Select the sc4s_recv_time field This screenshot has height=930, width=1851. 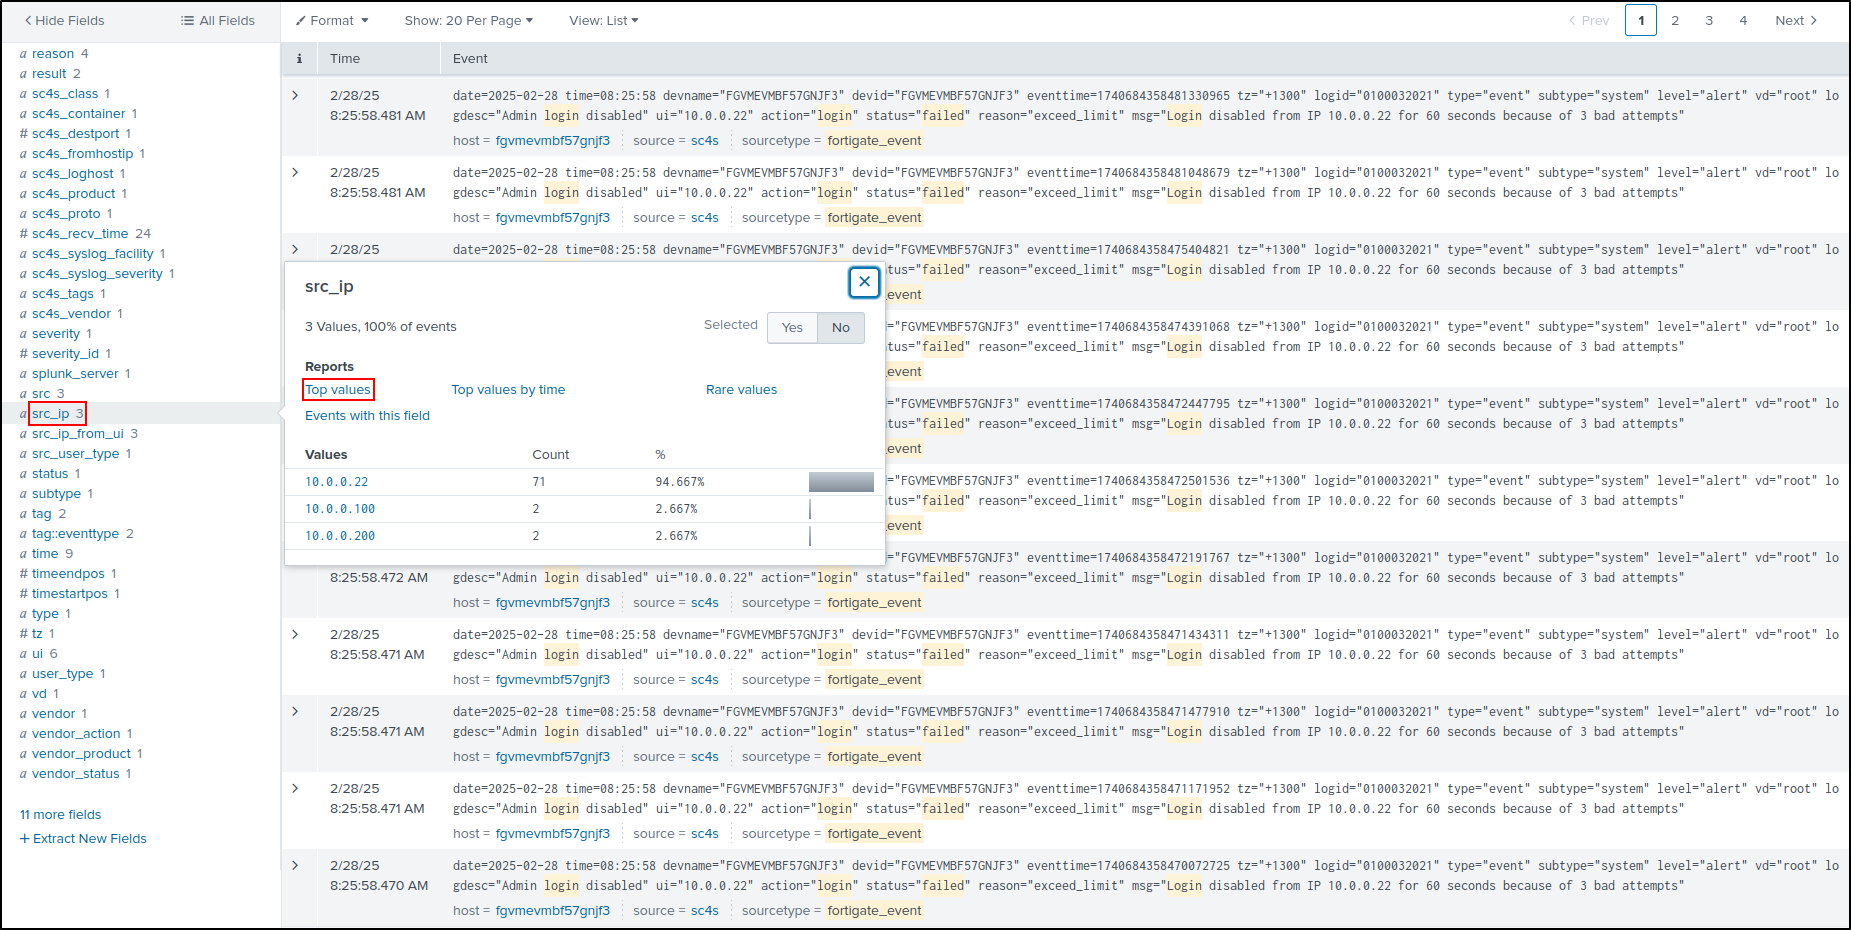(x=80, y=234)
